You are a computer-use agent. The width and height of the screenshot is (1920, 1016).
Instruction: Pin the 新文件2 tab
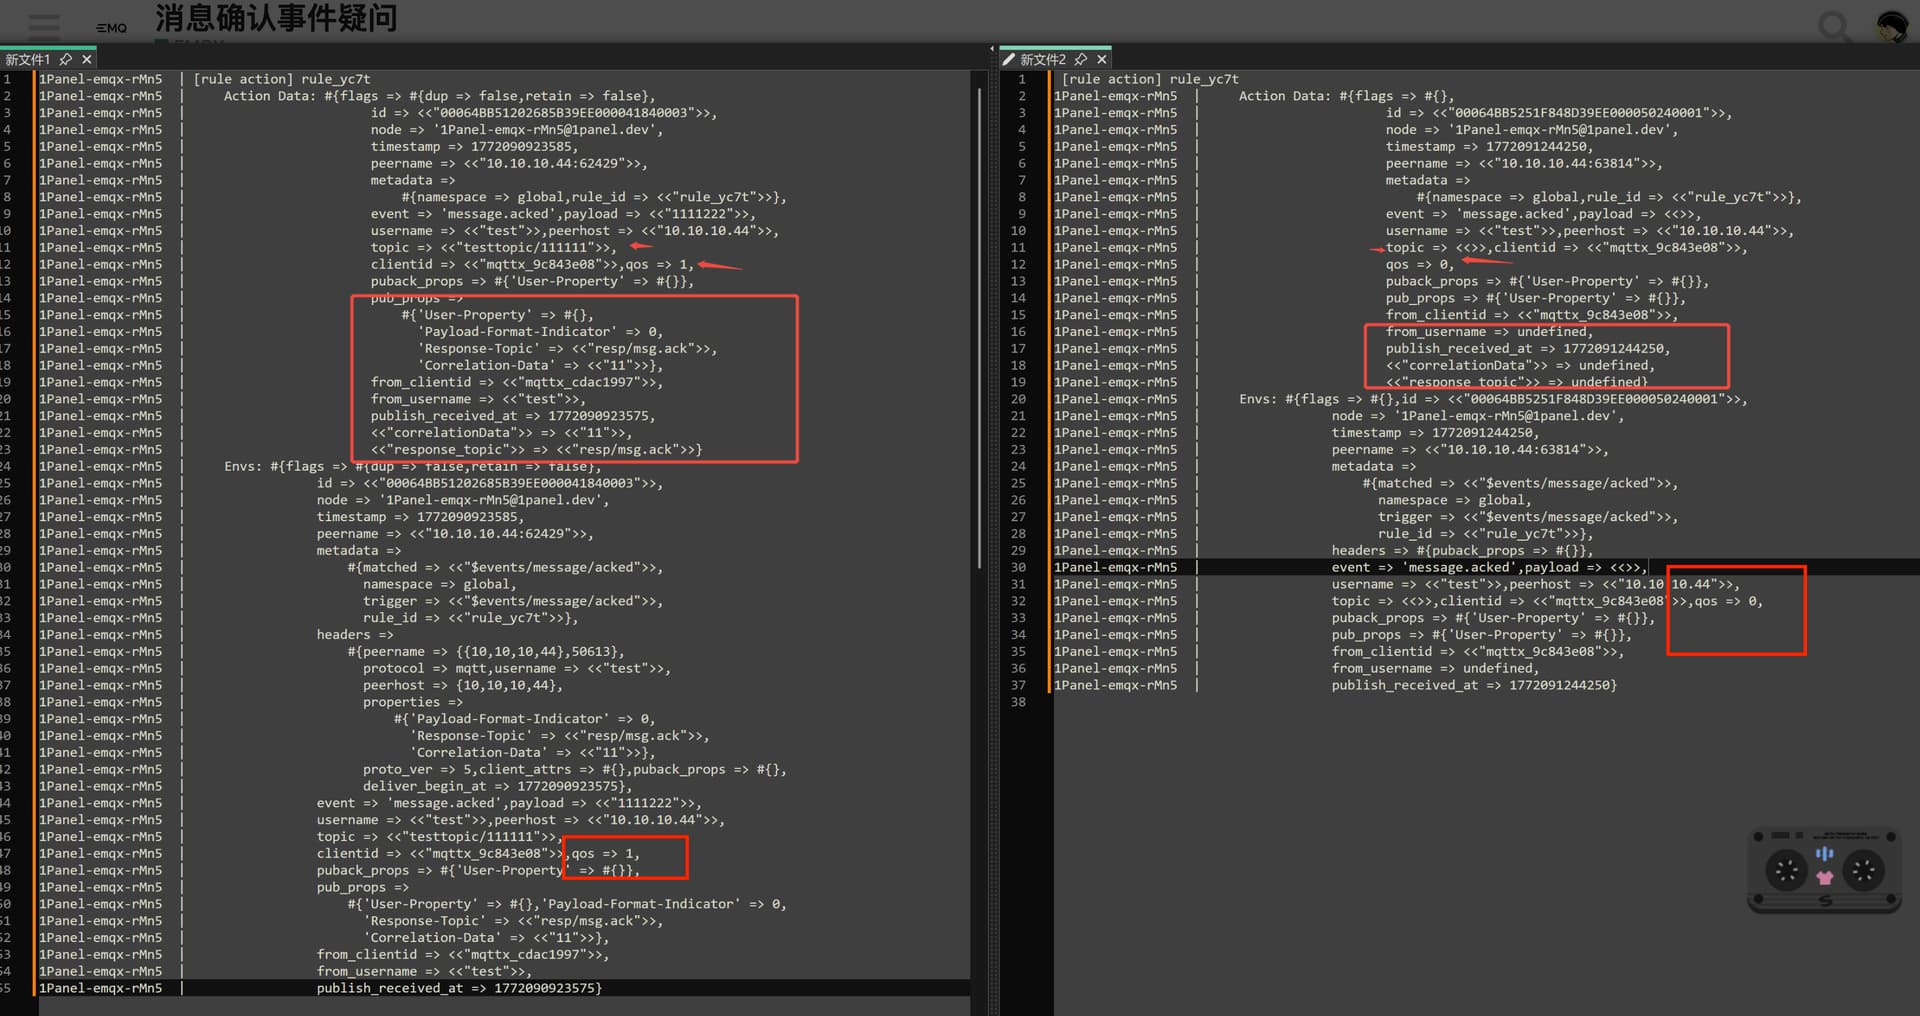coord(1081,60)
